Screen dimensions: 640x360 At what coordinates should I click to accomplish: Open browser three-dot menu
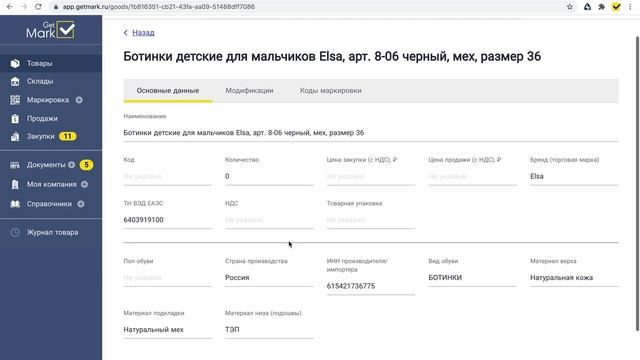630,7
